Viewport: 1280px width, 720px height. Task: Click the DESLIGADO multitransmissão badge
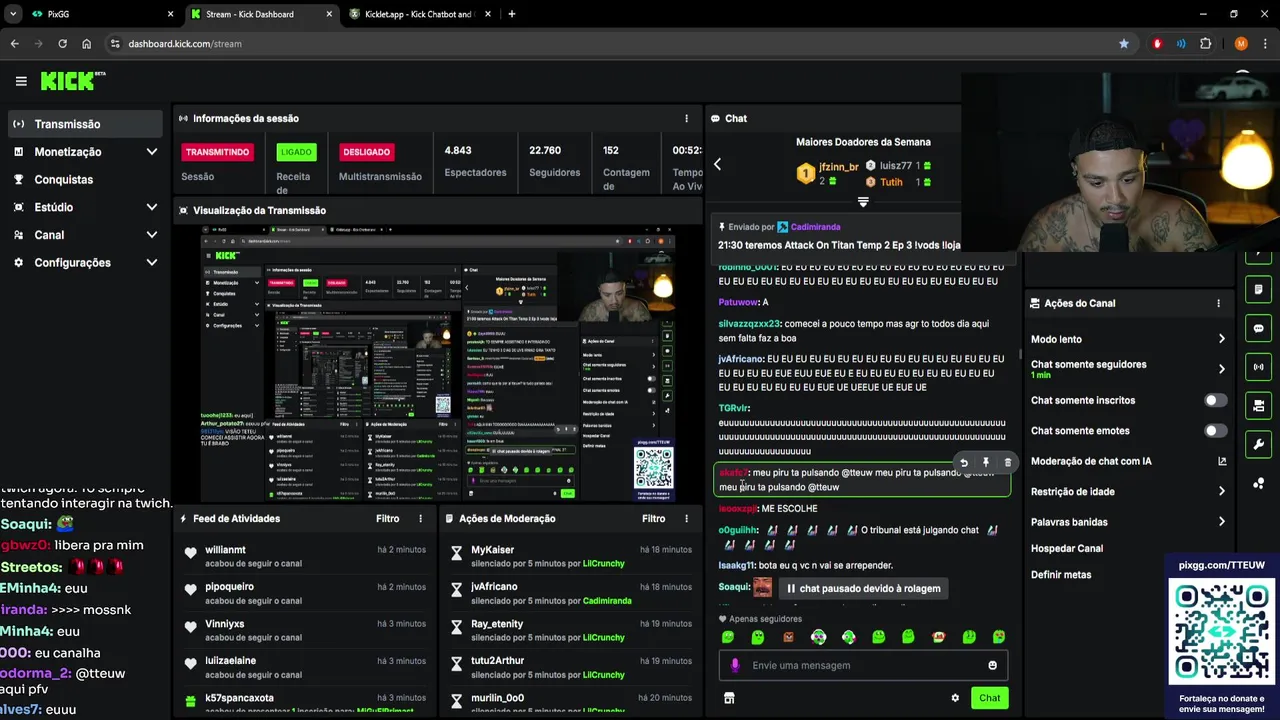(366, 152)
